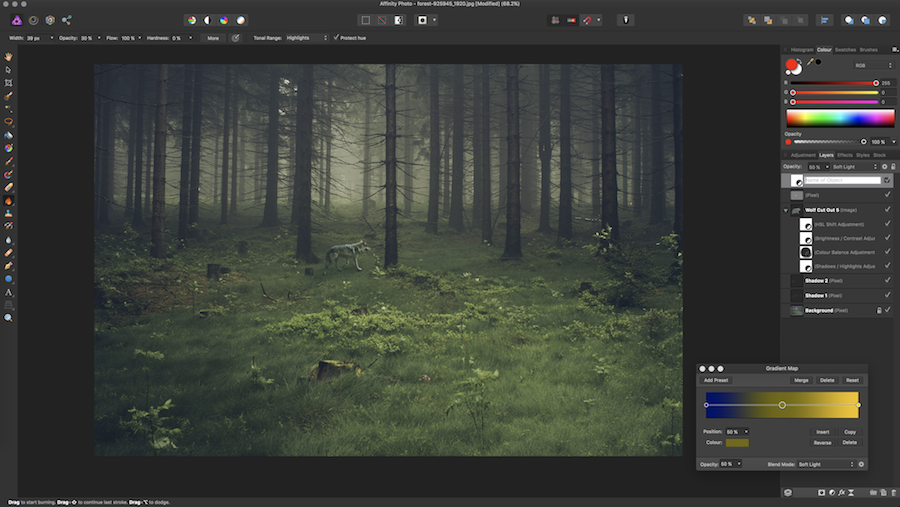900x507 pixels.
Task: Click the Add Preset button
Action: click(716, 380)
